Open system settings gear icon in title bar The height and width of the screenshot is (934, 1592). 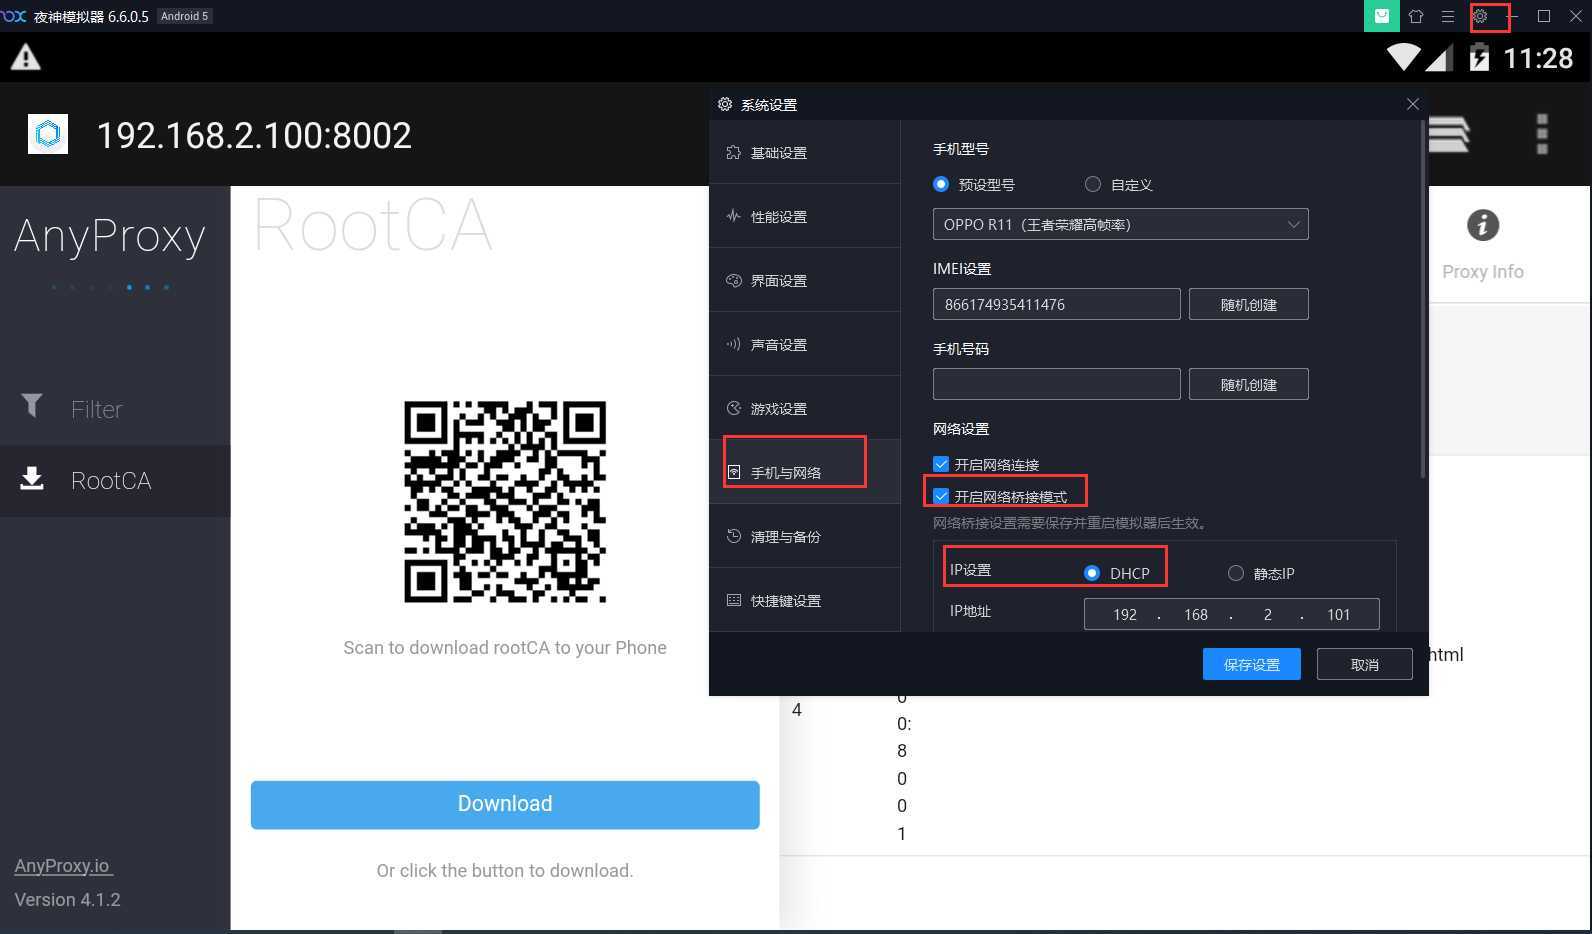click(x=1480, y=16)
